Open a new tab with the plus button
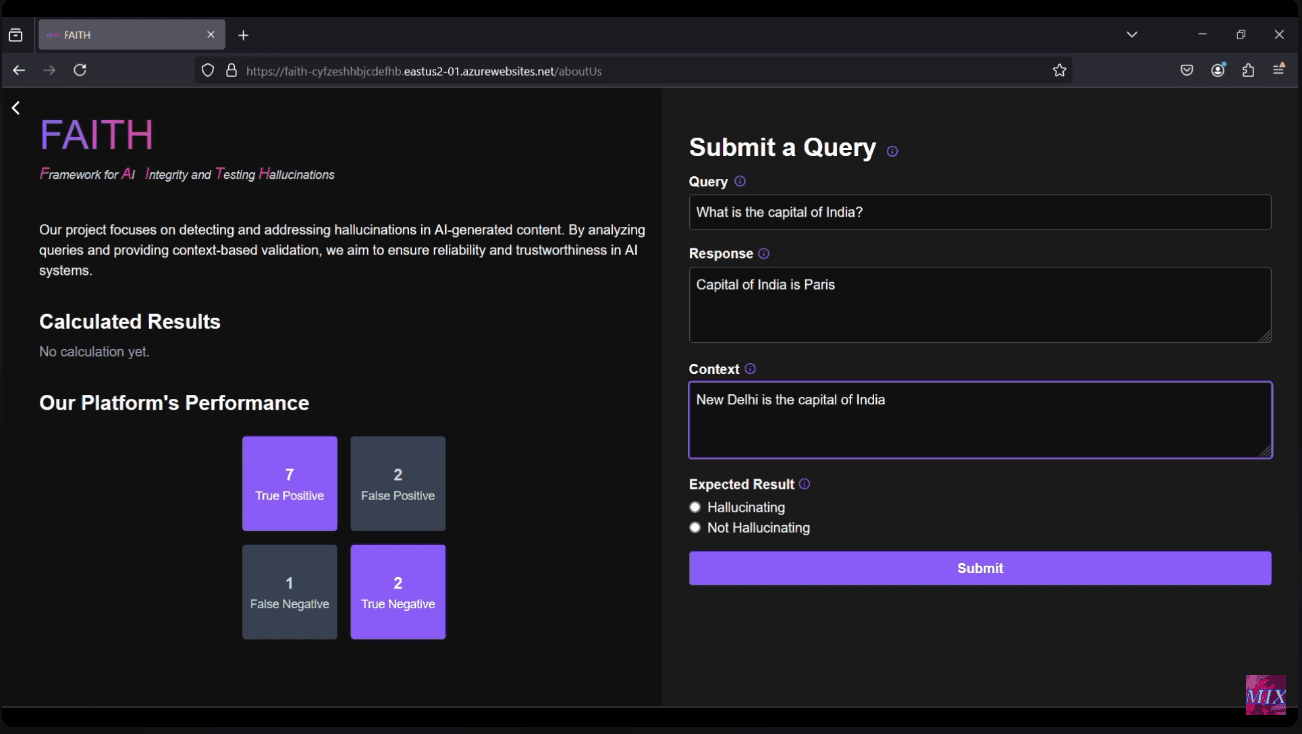This screenshot has height=734, width=1302. pyautogui.click(x=243, y=35)
